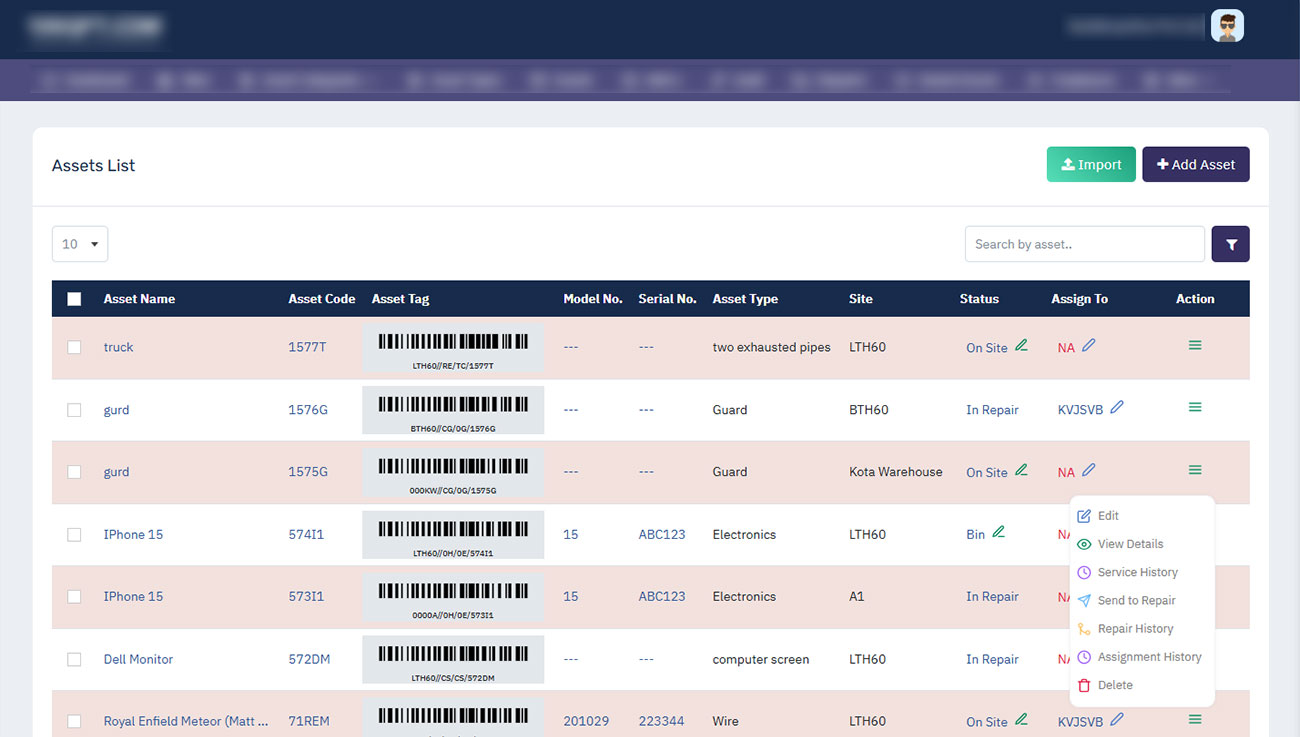Select View Details in the action menu
The height and width of the screenshot is (737, 1300).
coord(1130,544)
